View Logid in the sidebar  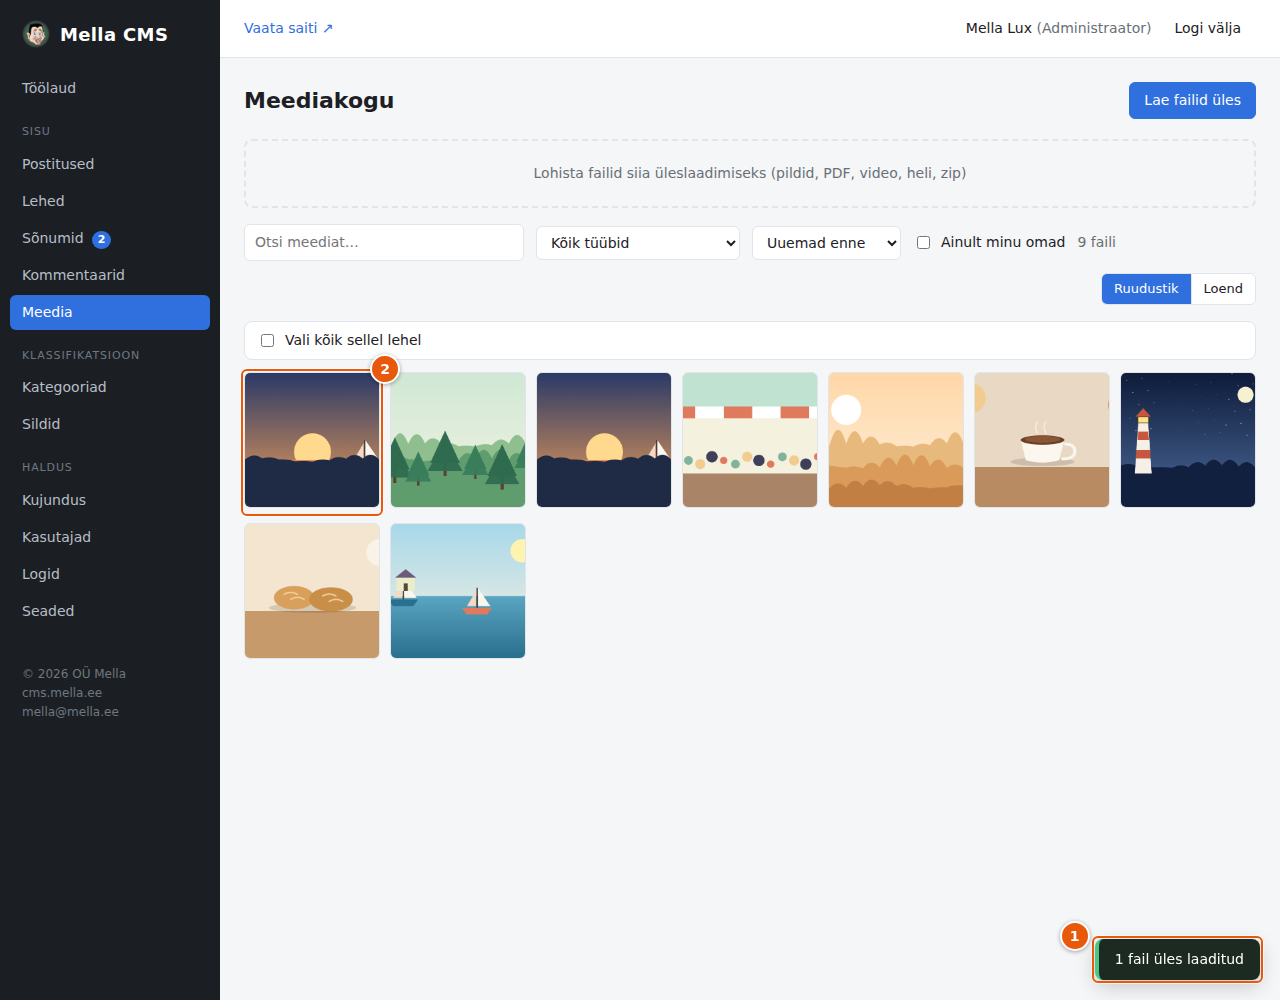(110, 574)
